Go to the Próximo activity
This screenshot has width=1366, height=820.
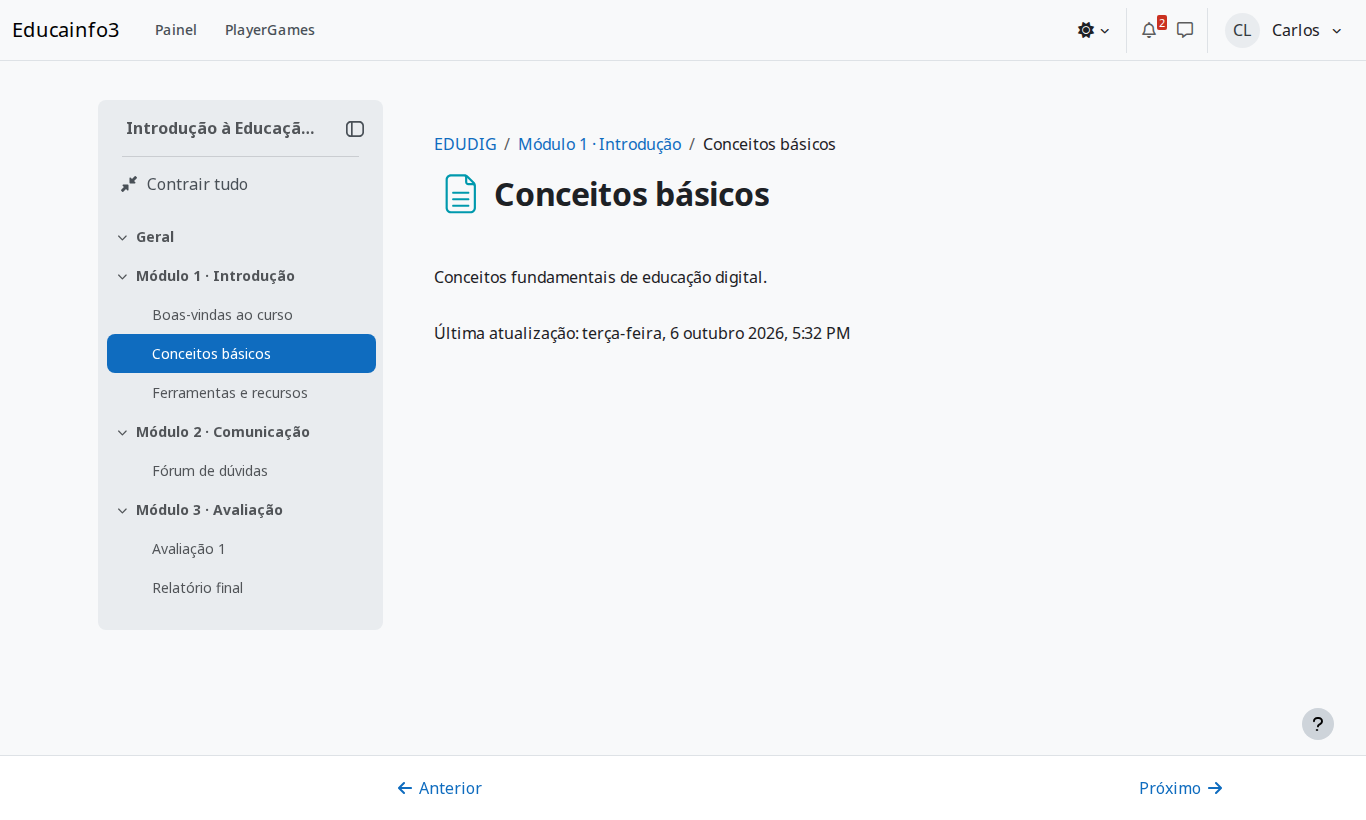pos(1181,788)
